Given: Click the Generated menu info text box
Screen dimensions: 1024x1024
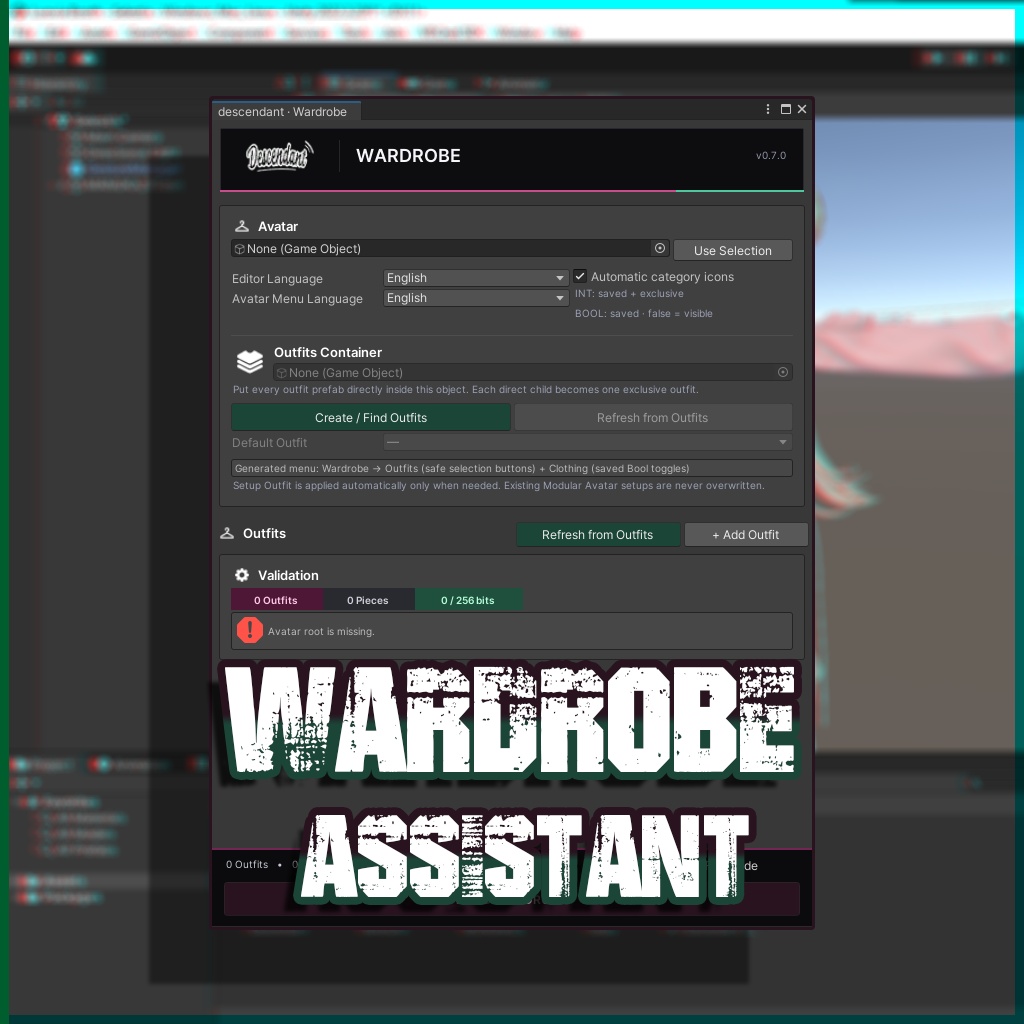Looking at the screenshot, I should (511, 468).
